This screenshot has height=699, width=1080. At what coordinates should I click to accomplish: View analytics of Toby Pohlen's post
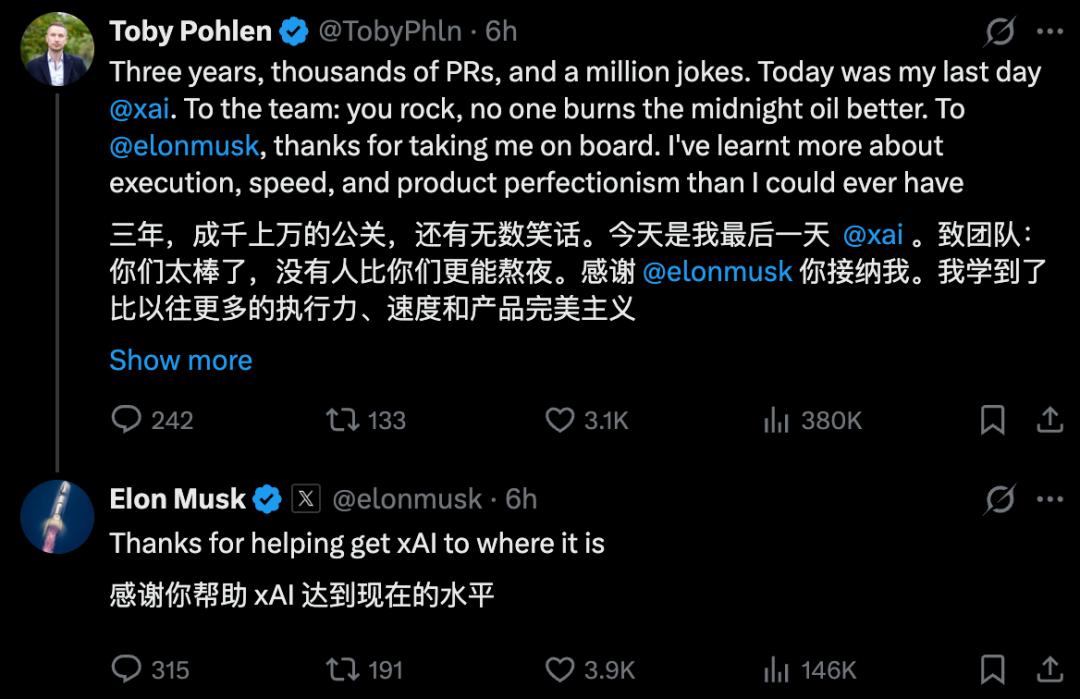pos(776,420)
